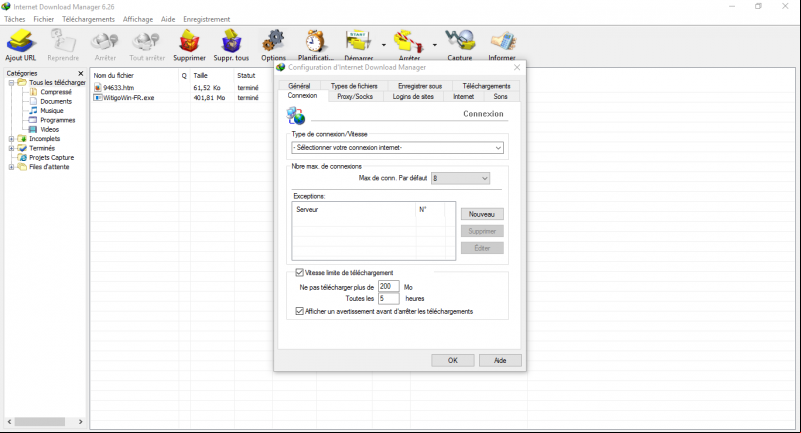Image resolution: width=801 pixels, height=433 pixels.
Task: Click the heures field showing 5
Action: (x=388, y=298)
